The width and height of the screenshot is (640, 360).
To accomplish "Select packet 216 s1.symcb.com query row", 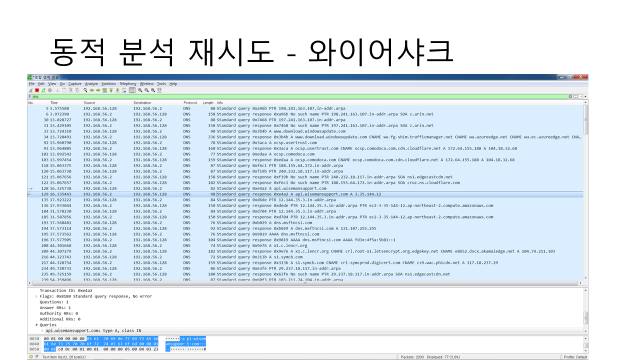I will pyautogui.click(x=305, y=257).
